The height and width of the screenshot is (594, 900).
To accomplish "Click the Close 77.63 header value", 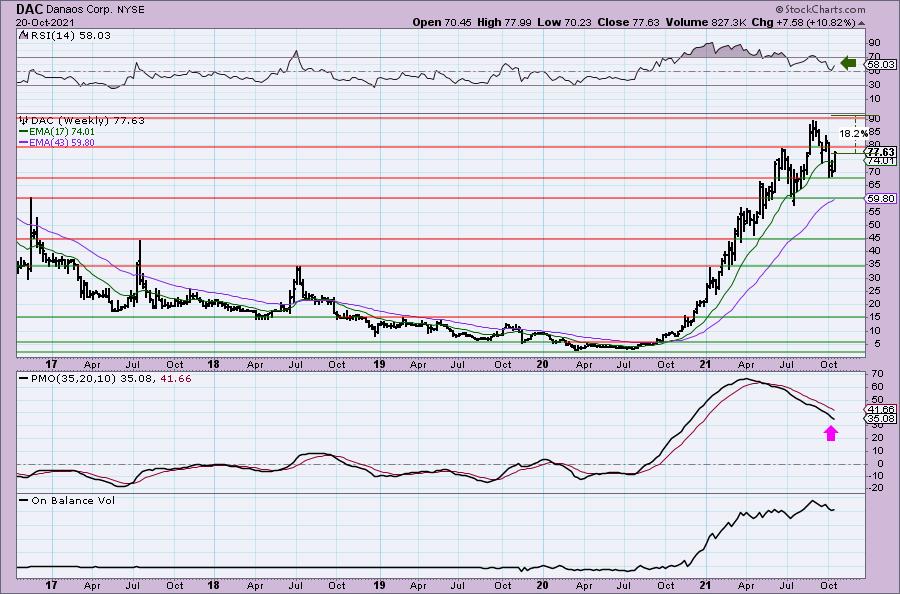I will (629, 22).
